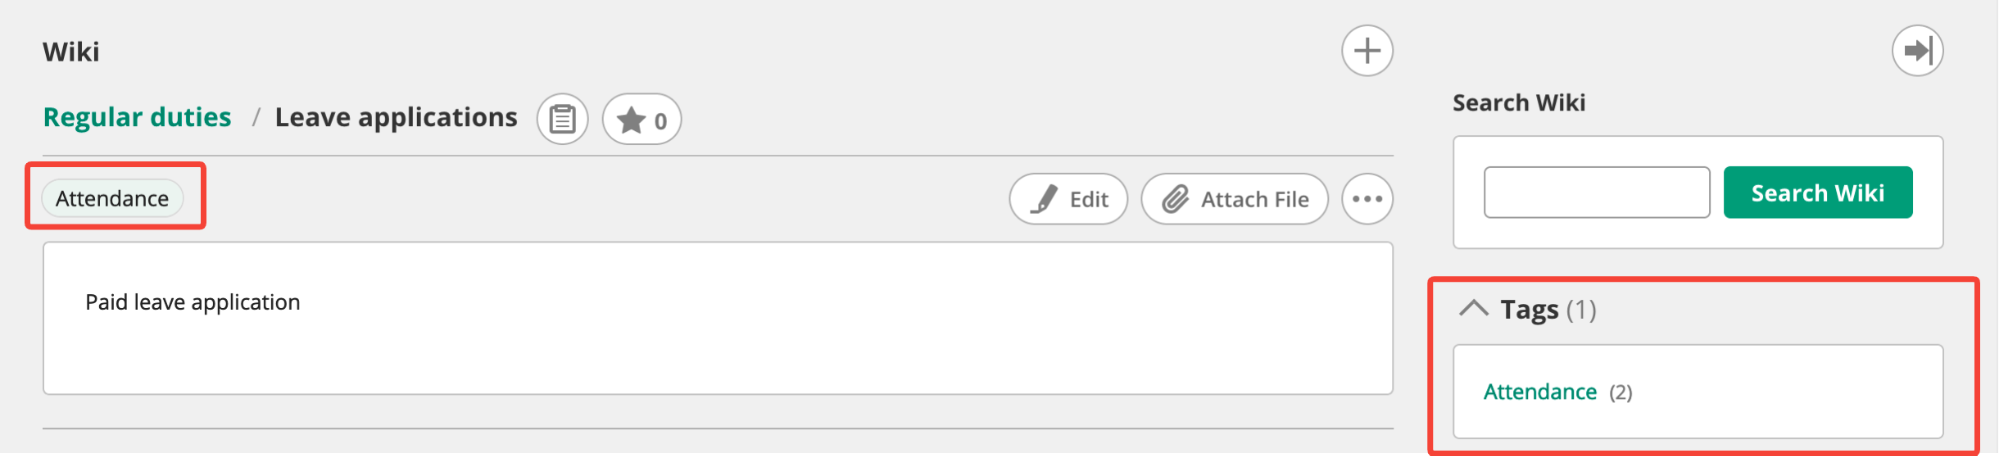The image size is (1999, 456).
Task: Star the Leave applications page
Action: tap(631, 121)
